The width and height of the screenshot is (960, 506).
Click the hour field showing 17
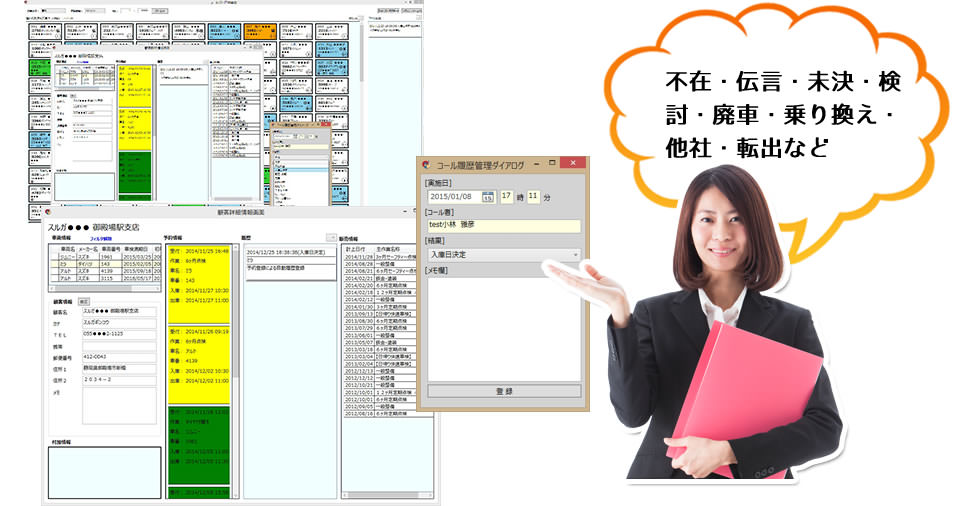click(506, 196)
